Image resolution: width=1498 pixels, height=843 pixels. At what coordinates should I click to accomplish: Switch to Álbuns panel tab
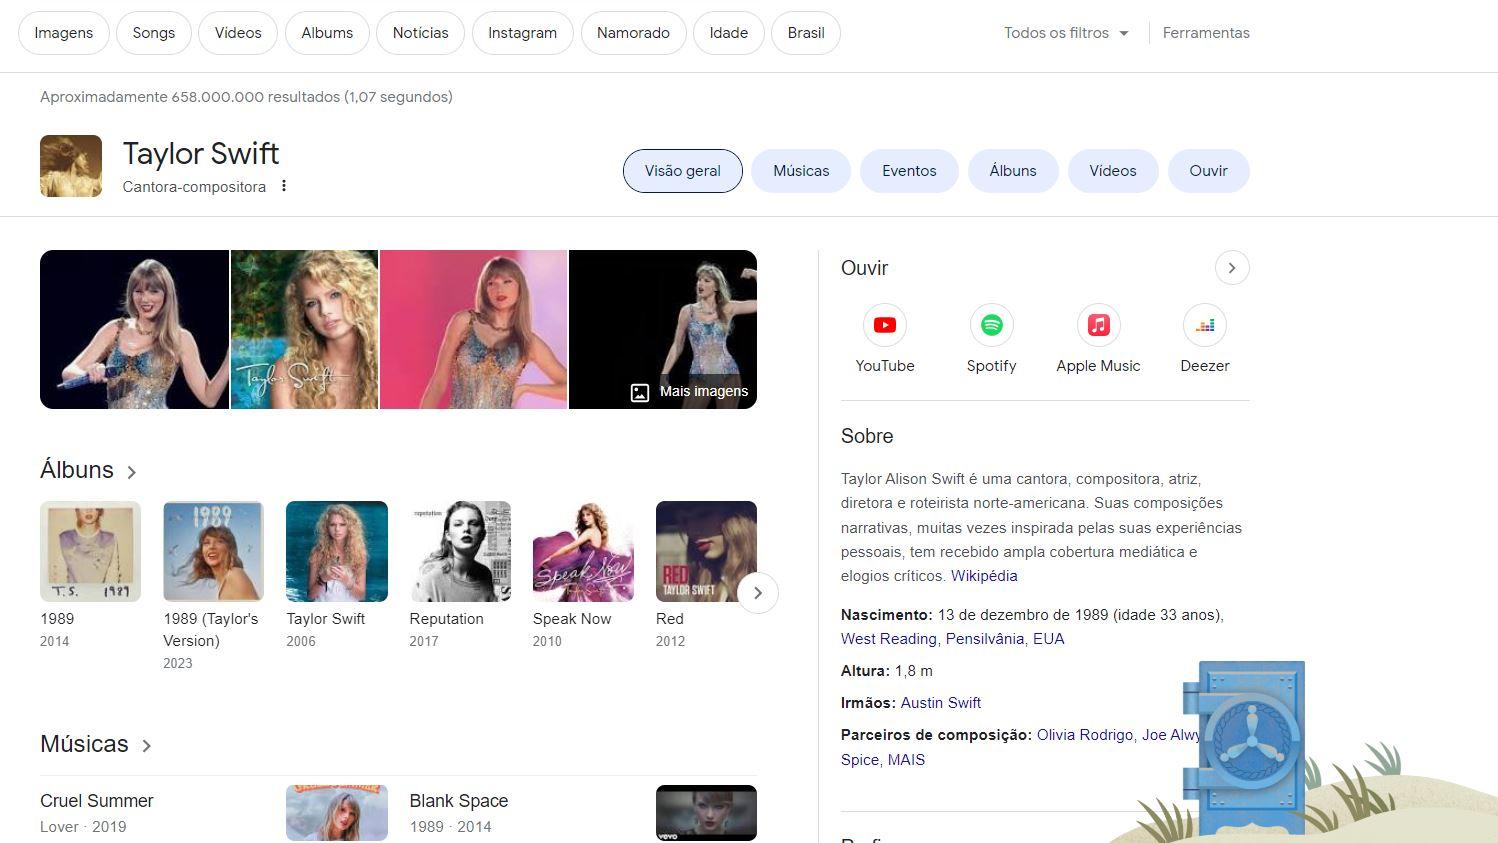point(1013,171)
